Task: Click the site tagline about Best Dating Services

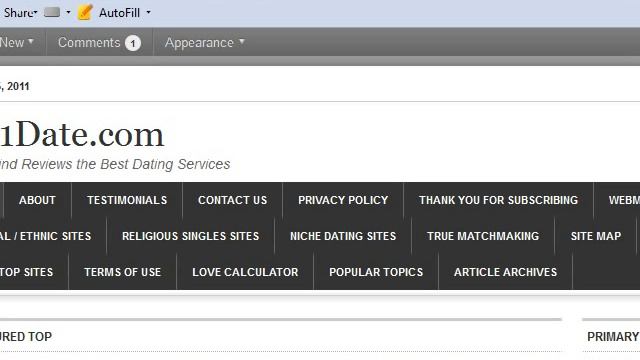Action: (x=115, y=164)
